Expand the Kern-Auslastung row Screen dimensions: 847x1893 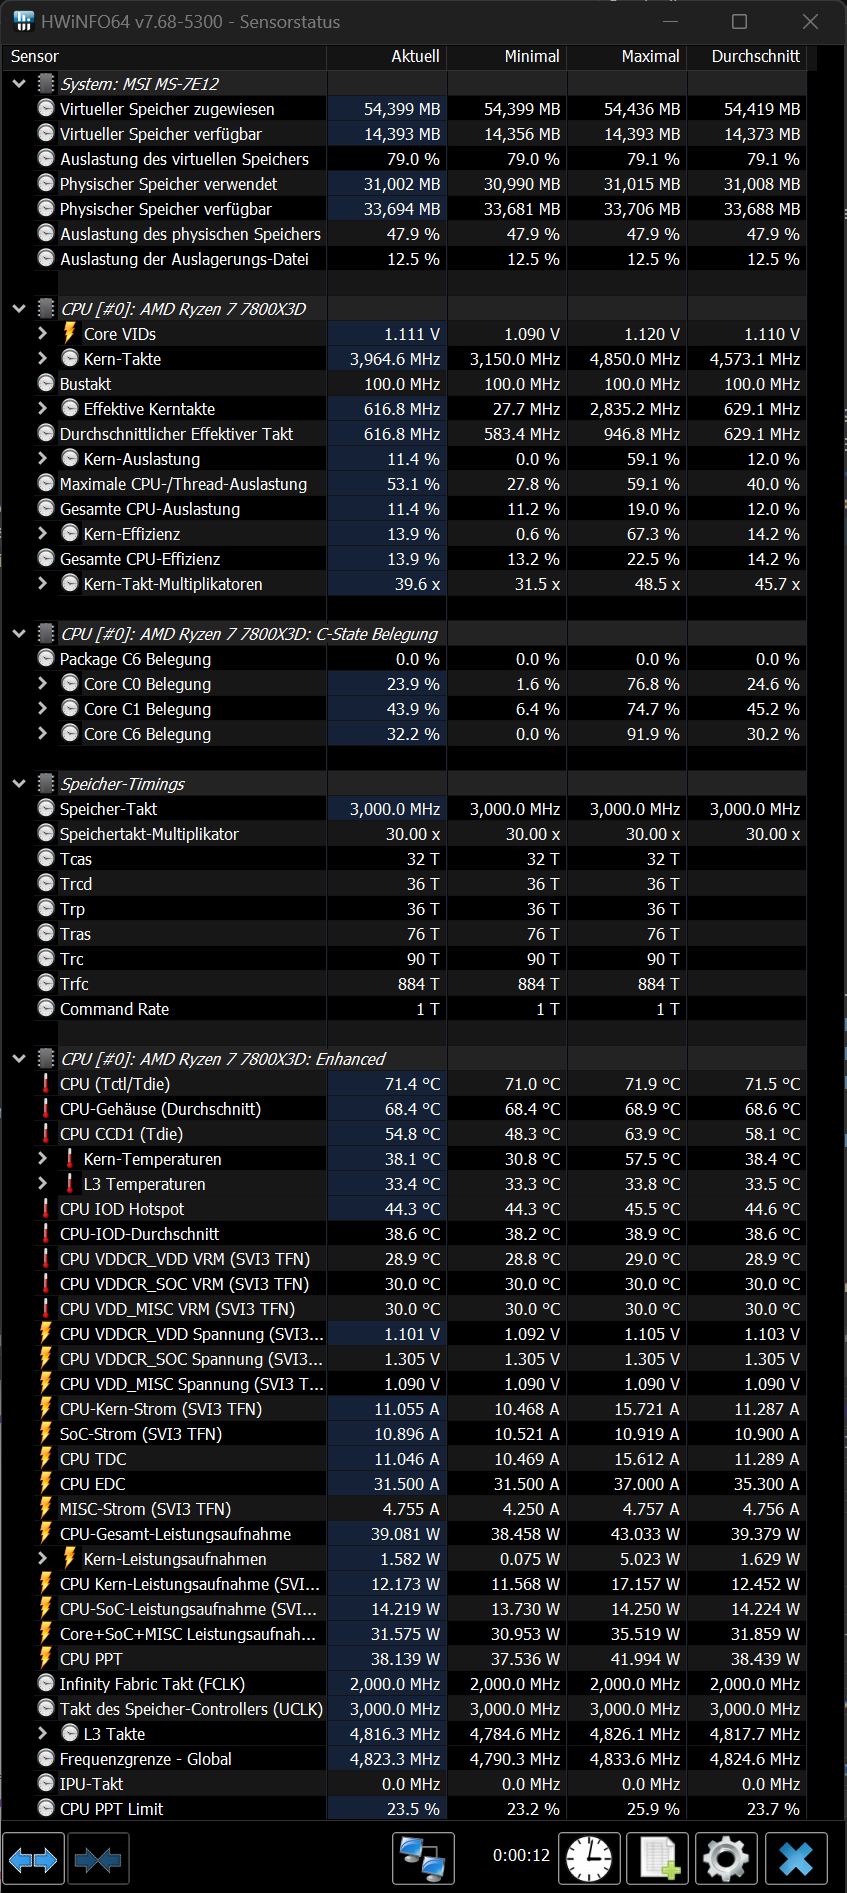(x=42, y=458)
